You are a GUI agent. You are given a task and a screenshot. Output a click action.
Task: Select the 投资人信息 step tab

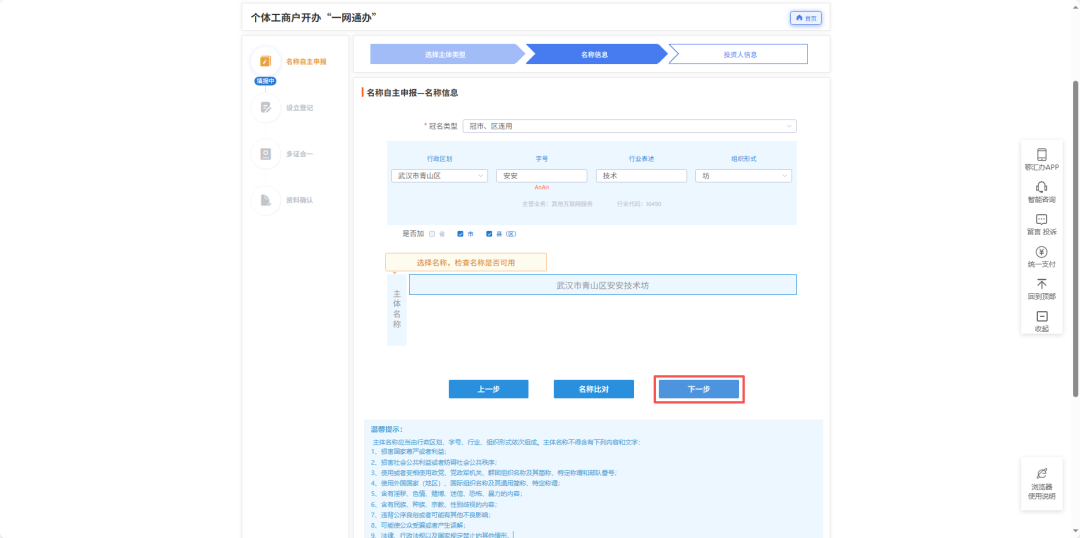pyautogui.click(x=740, y=54)
